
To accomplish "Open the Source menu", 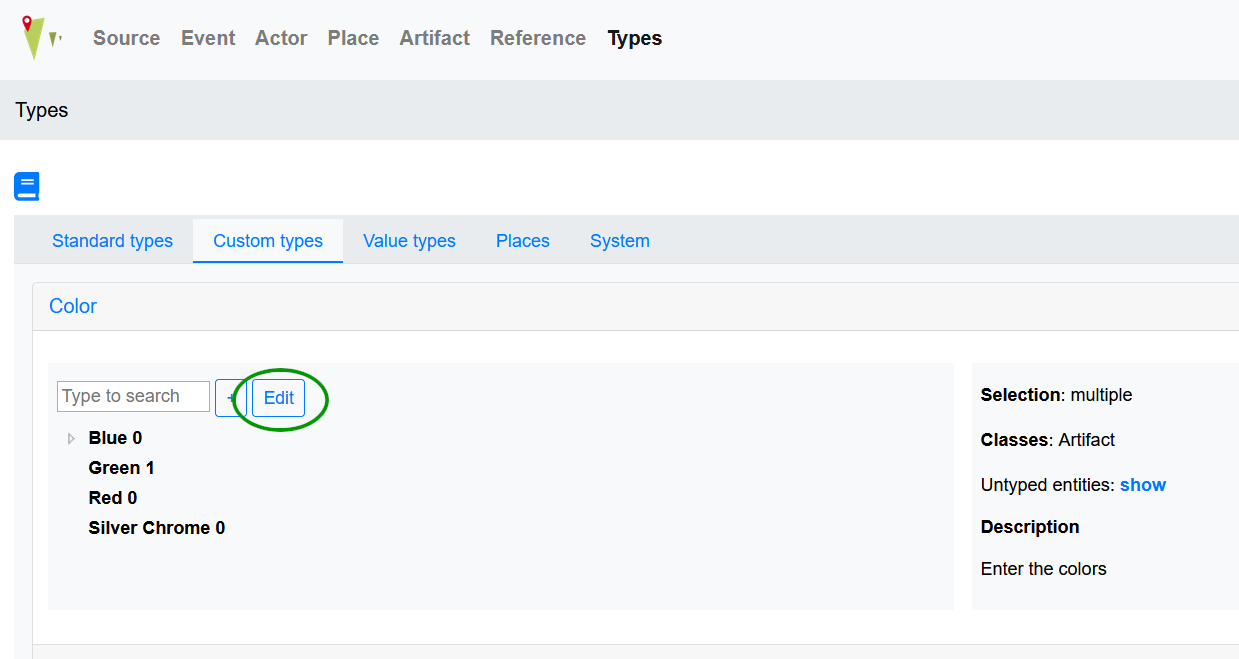I will tap(126, 38).
